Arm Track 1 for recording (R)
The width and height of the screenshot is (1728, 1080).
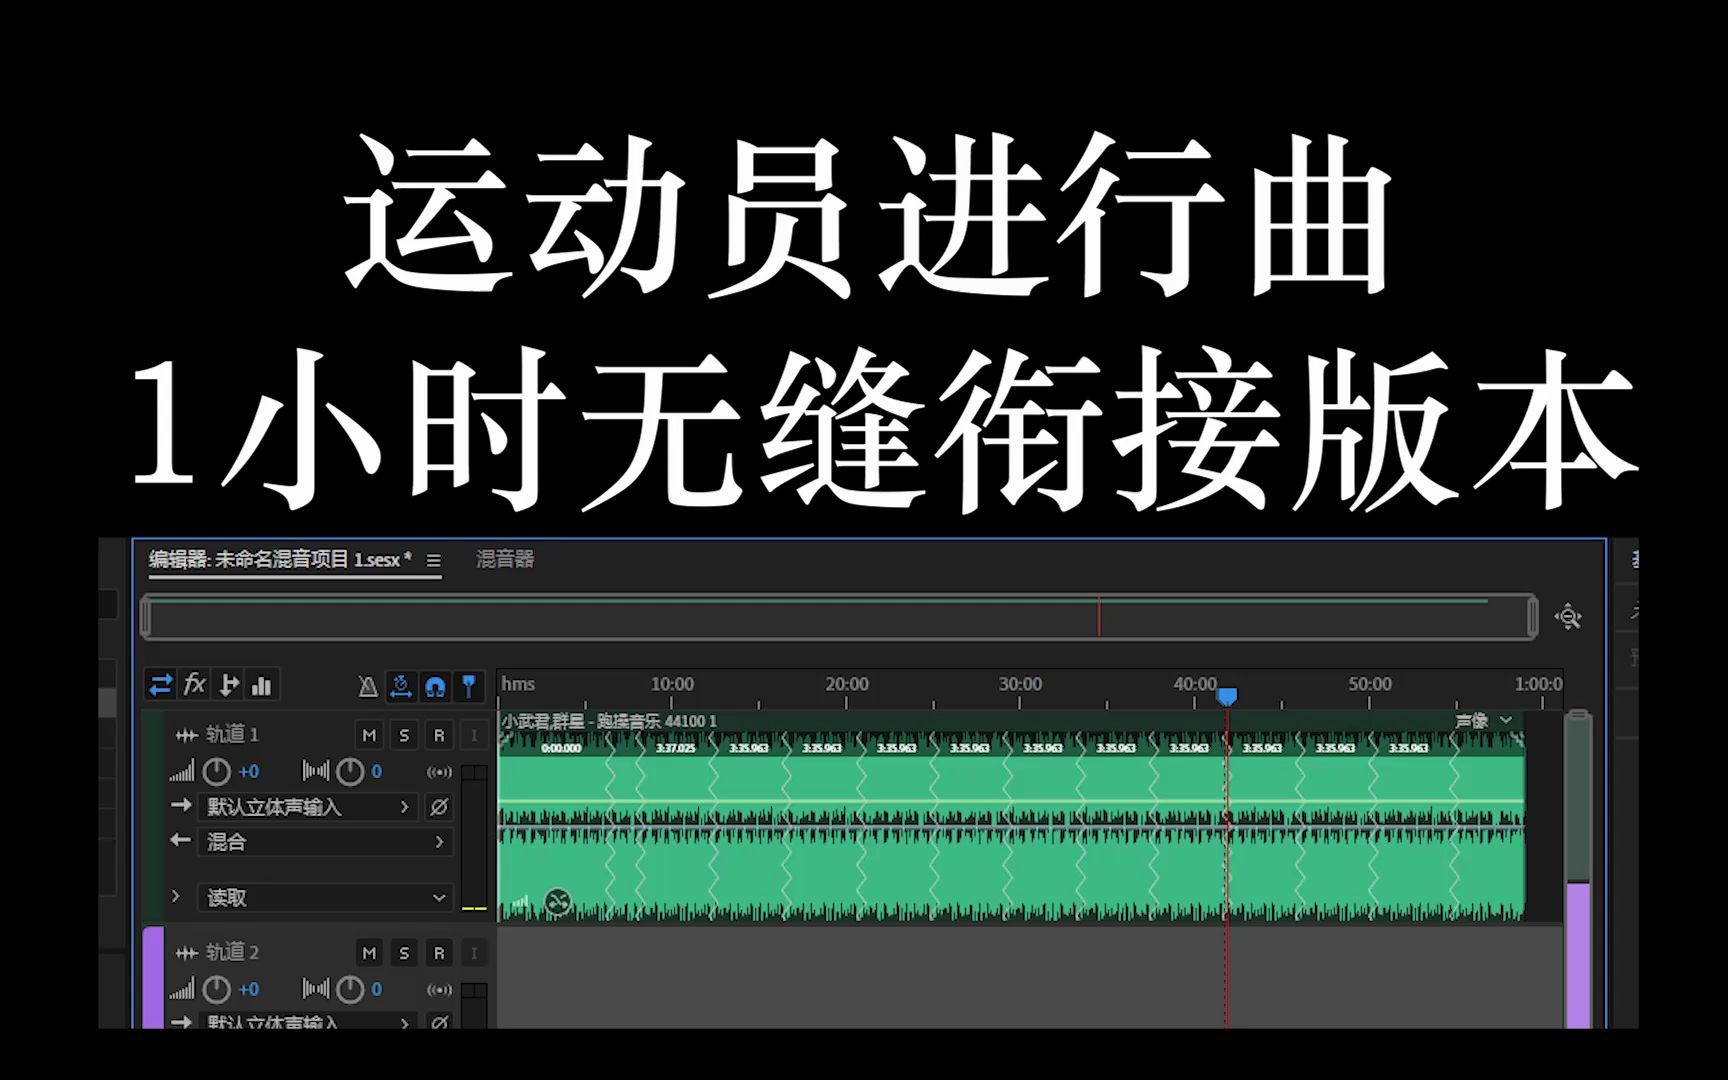(439, 735)
